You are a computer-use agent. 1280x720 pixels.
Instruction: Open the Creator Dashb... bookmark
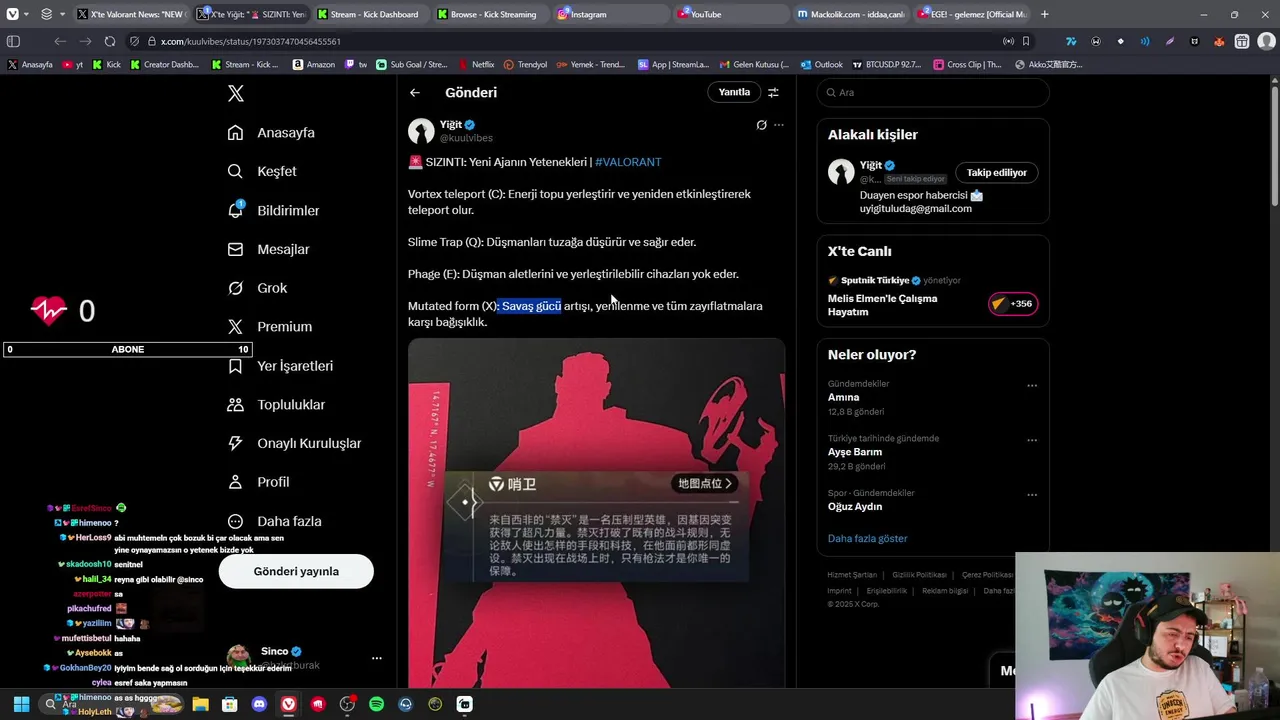tap(164, 64)
